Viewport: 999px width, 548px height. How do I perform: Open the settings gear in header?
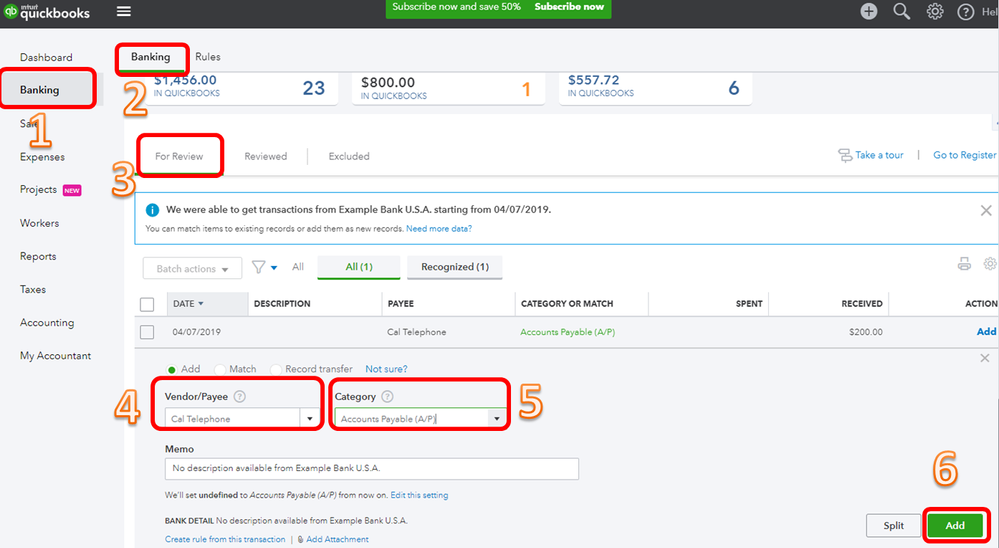935,11
